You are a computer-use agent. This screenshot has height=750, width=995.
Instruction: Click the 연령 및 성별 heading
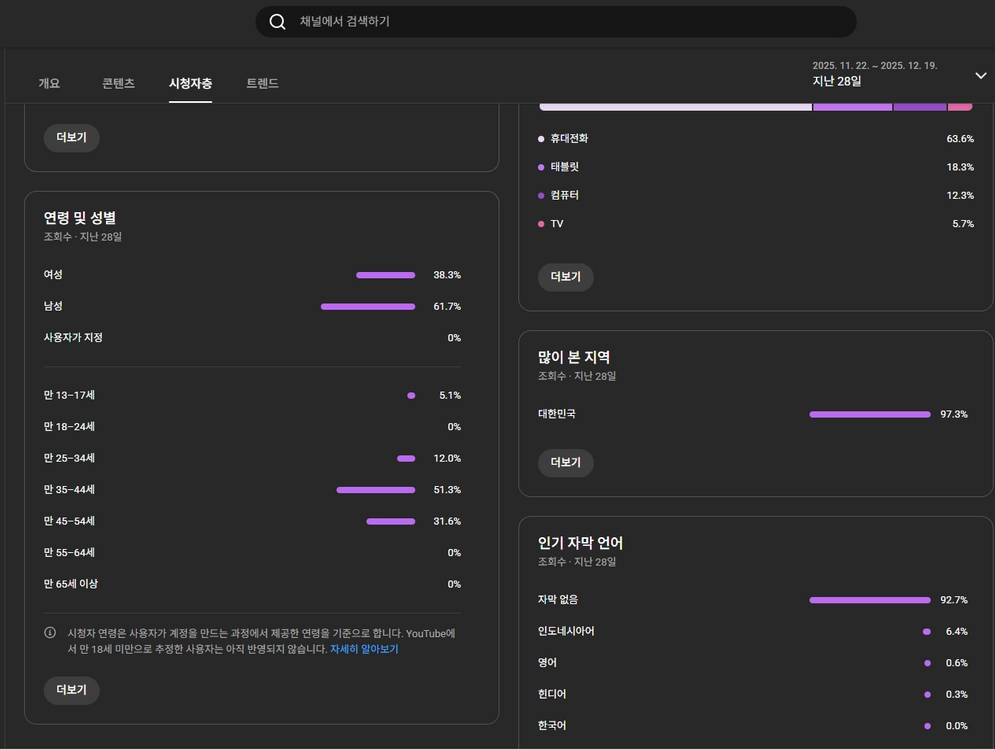point(80,218)
